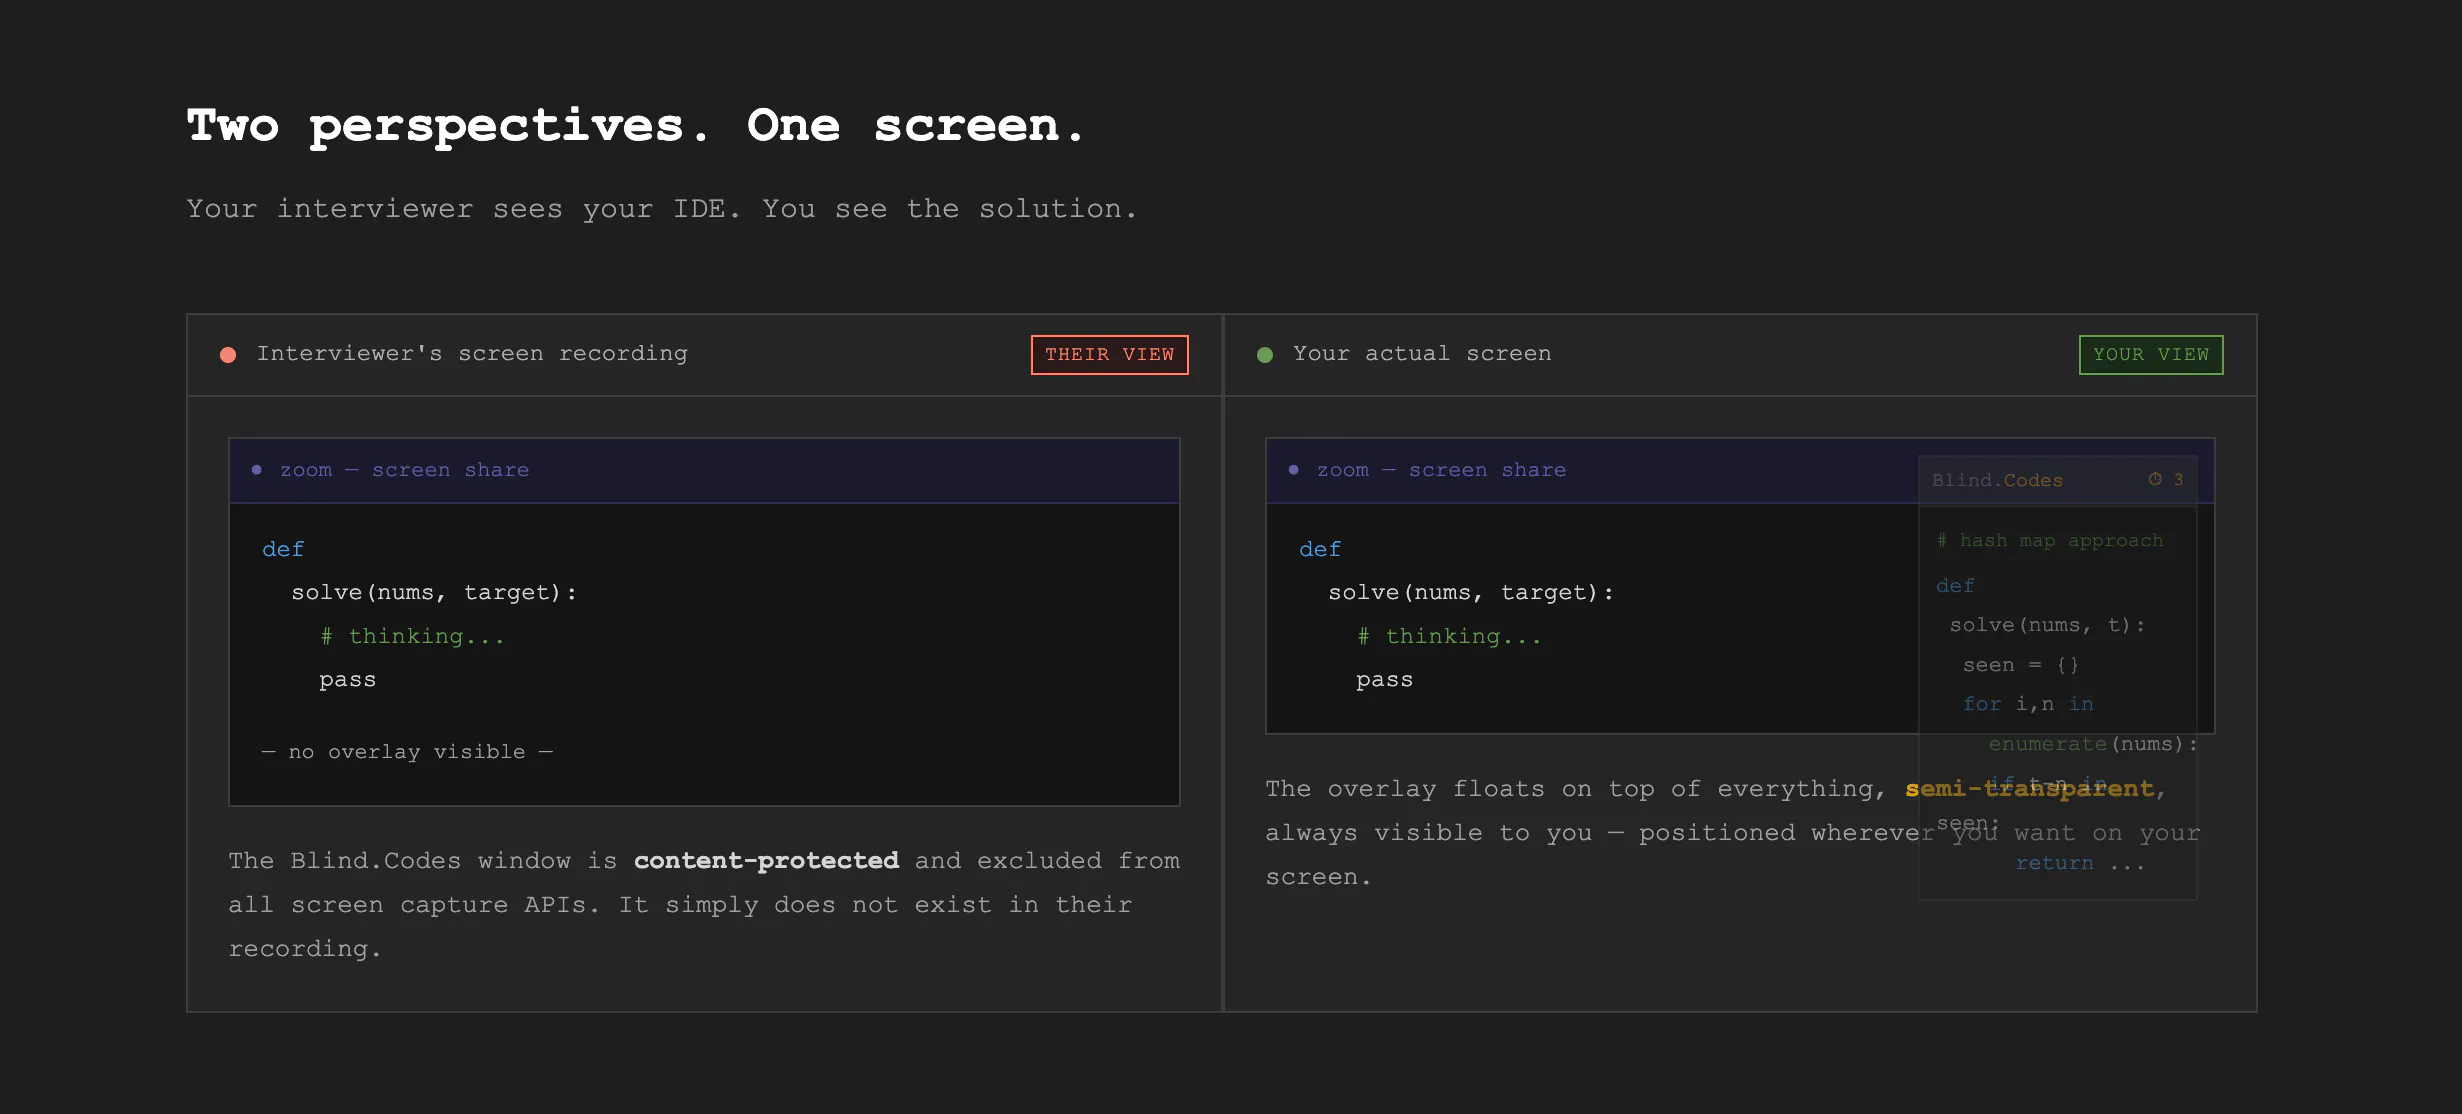Click the bold "content-protected" phrase
Screen dimensions: 2462x1114
pyautogui.click(x=766, y=861)
